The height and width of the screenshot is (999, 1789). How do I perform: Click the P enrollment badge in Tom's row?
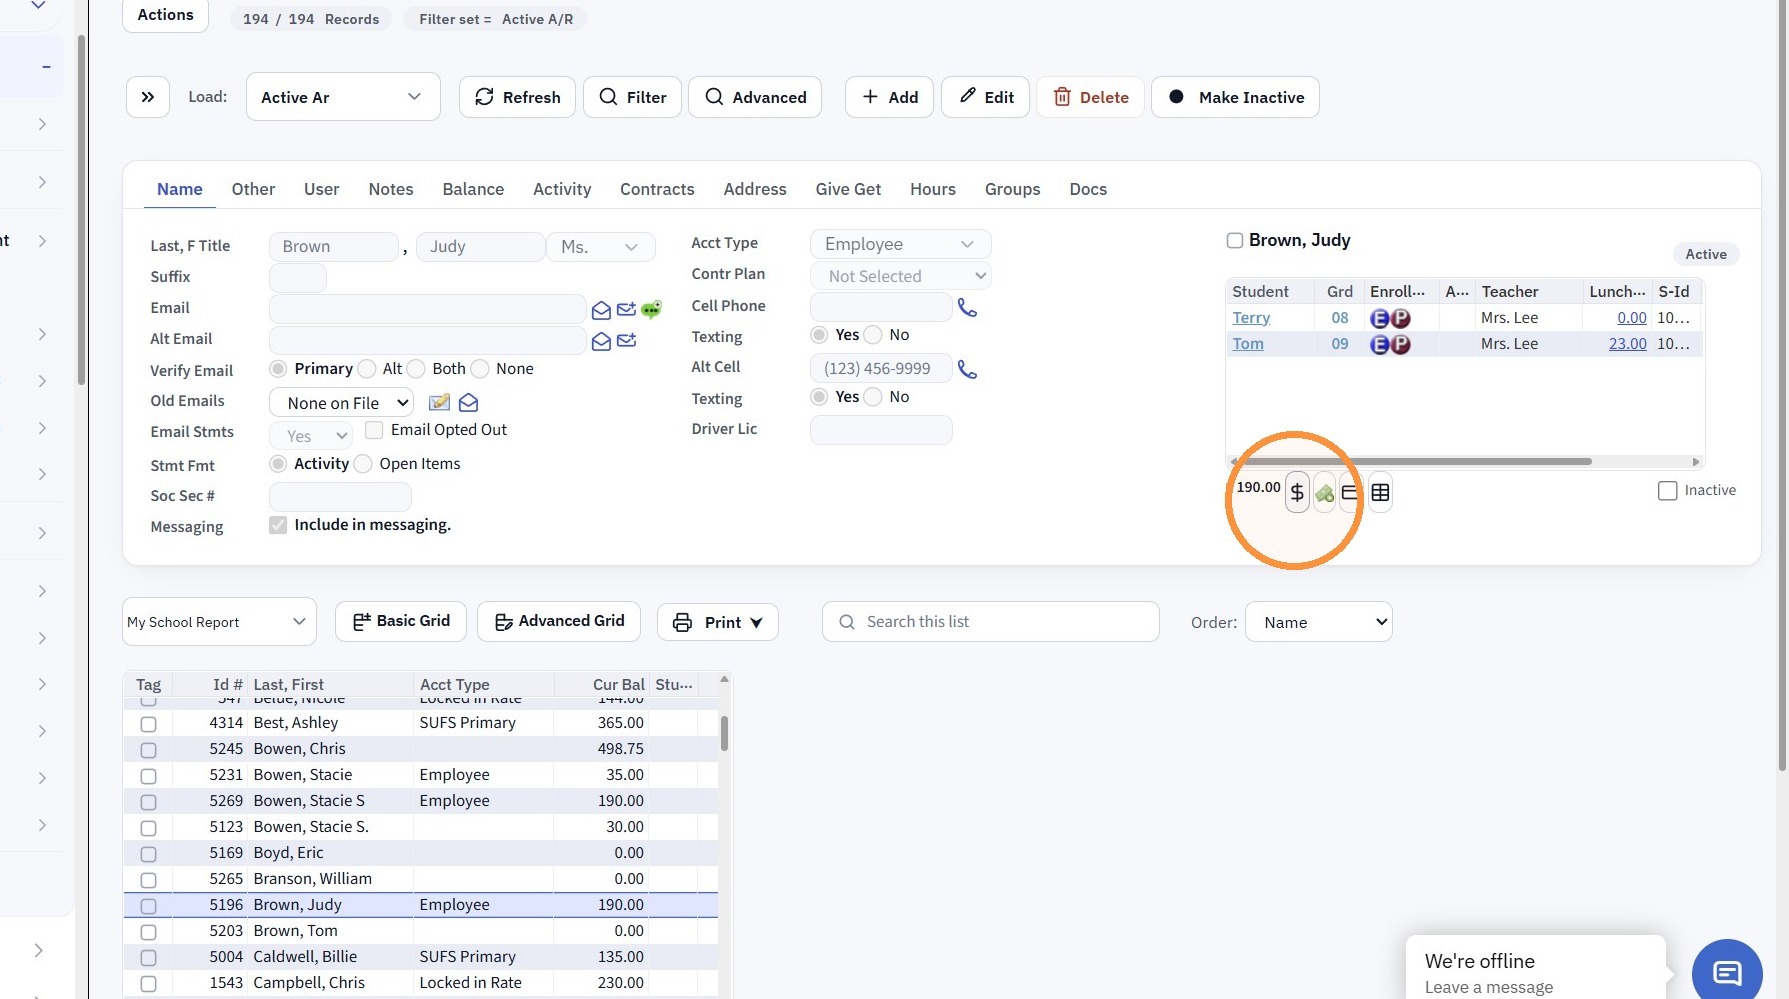1400,344
